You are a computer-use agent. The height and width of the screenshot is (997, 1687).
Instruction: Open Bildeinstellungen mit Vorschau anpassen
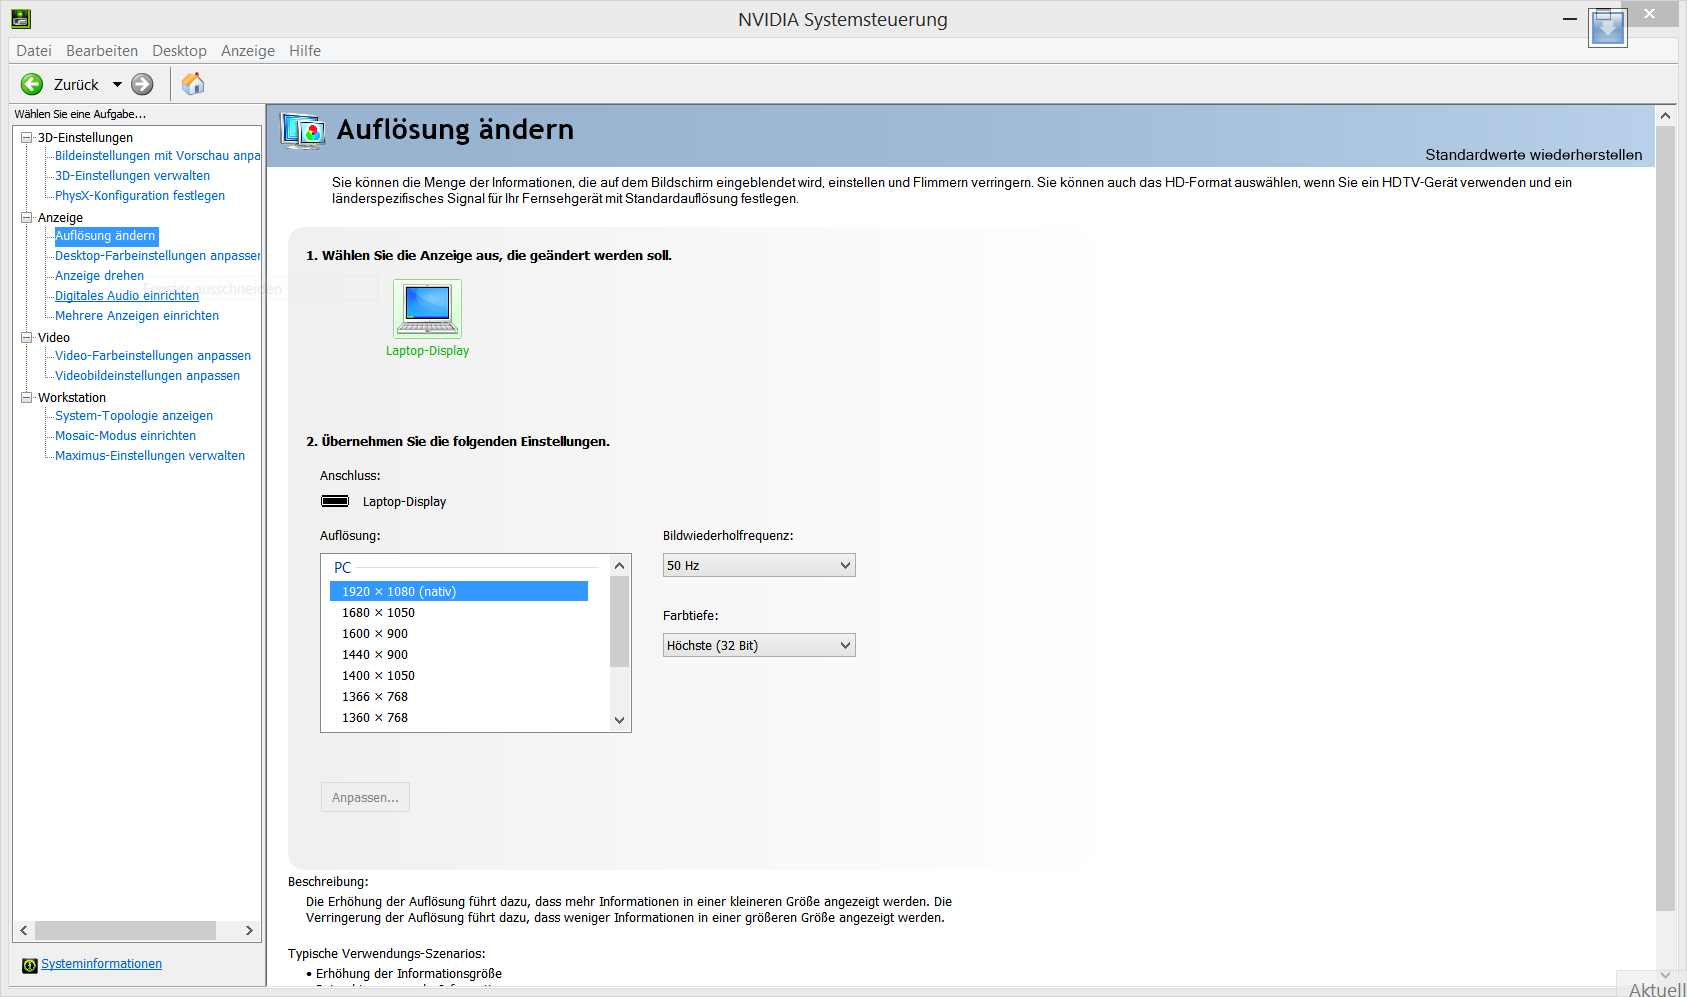pos(157,156)
